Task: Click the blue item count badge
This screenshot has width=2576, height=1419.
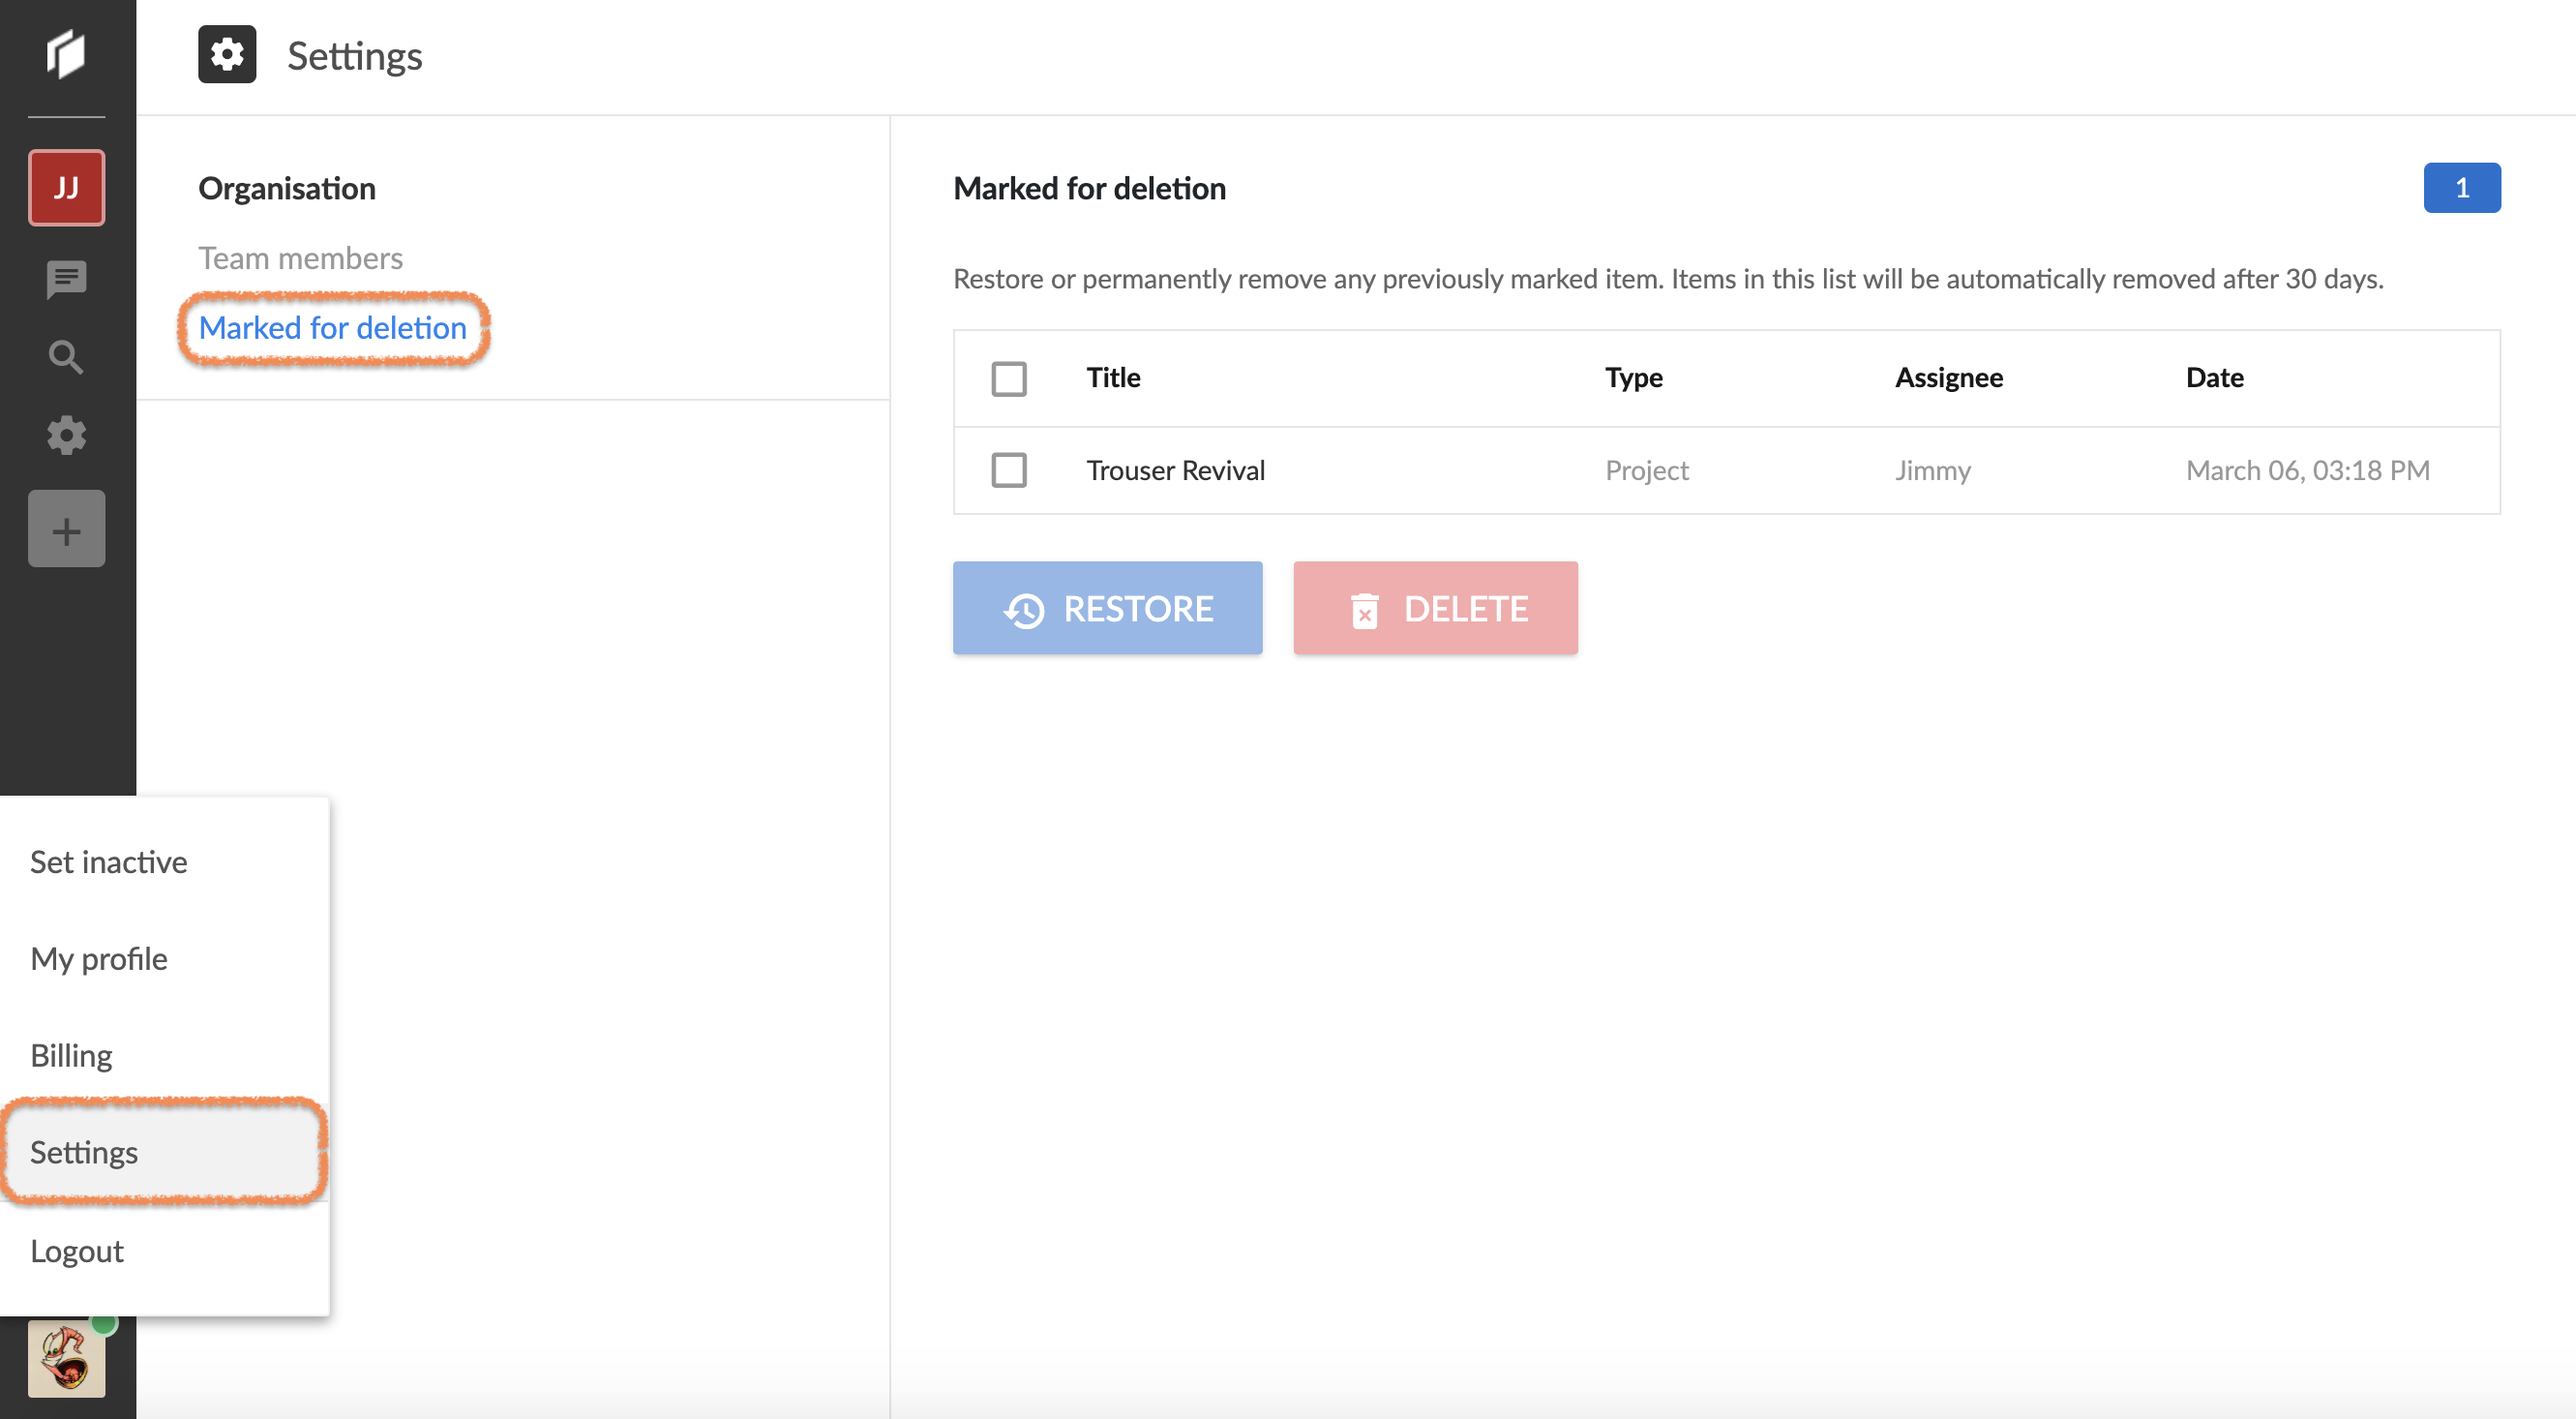Action: (2461, 188)
